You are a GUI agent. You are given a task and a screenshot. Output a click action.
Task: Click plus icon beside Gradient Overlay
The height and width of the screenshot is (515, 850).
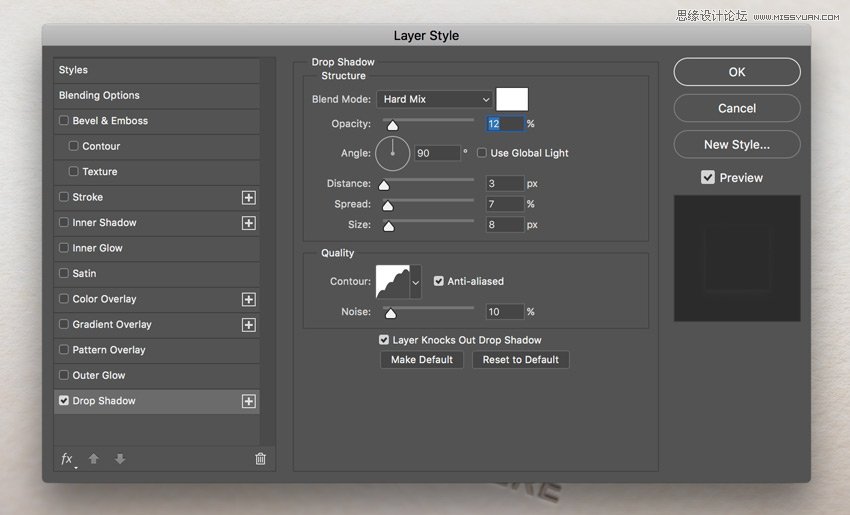[249, 325]
